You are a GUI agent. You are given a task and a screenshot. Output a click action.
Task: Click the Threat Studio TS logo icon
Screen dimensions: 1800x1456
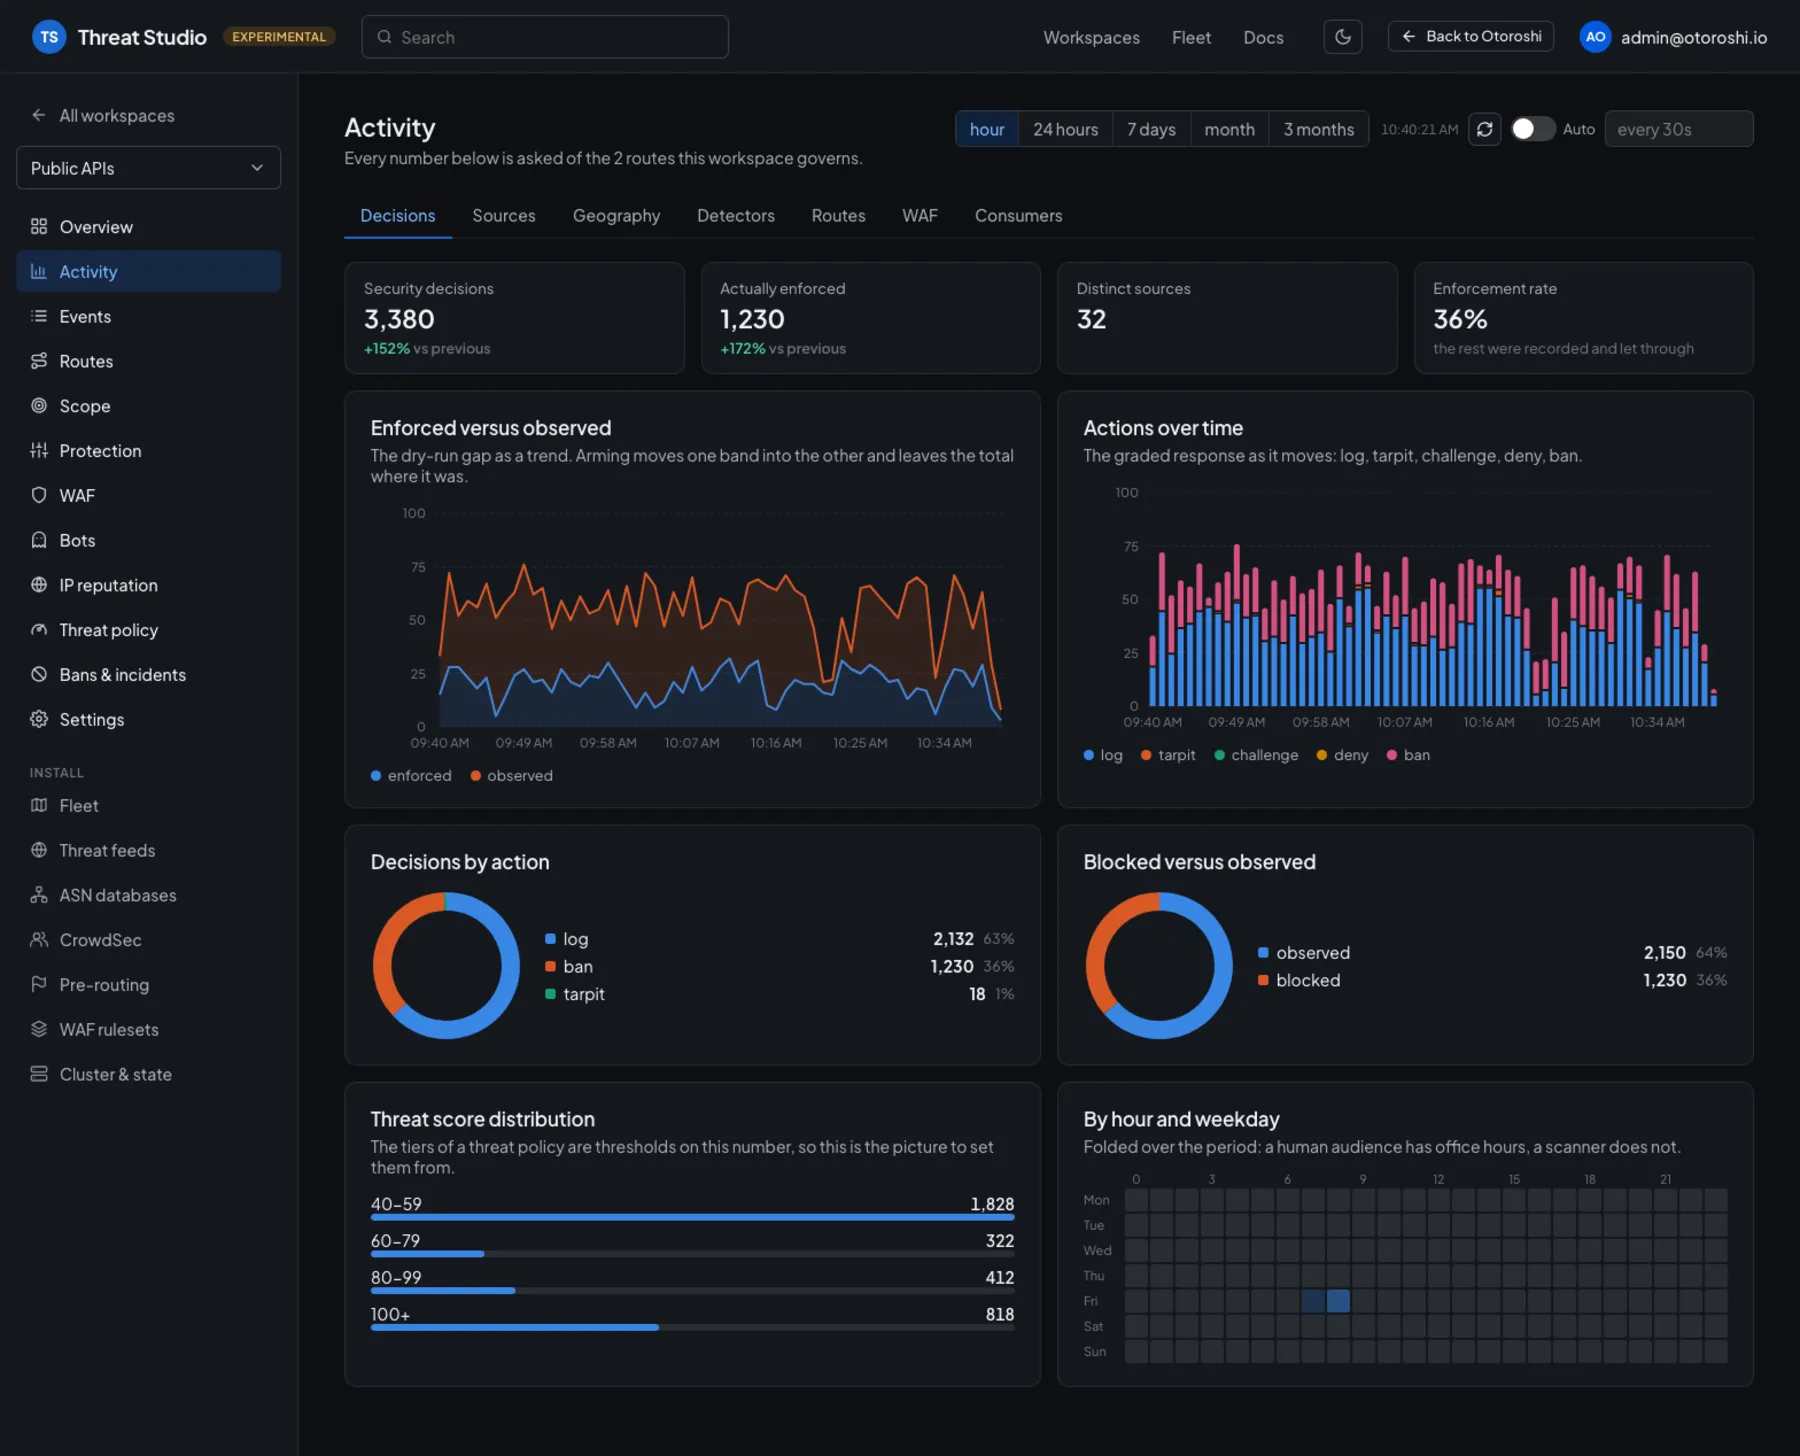49,37
